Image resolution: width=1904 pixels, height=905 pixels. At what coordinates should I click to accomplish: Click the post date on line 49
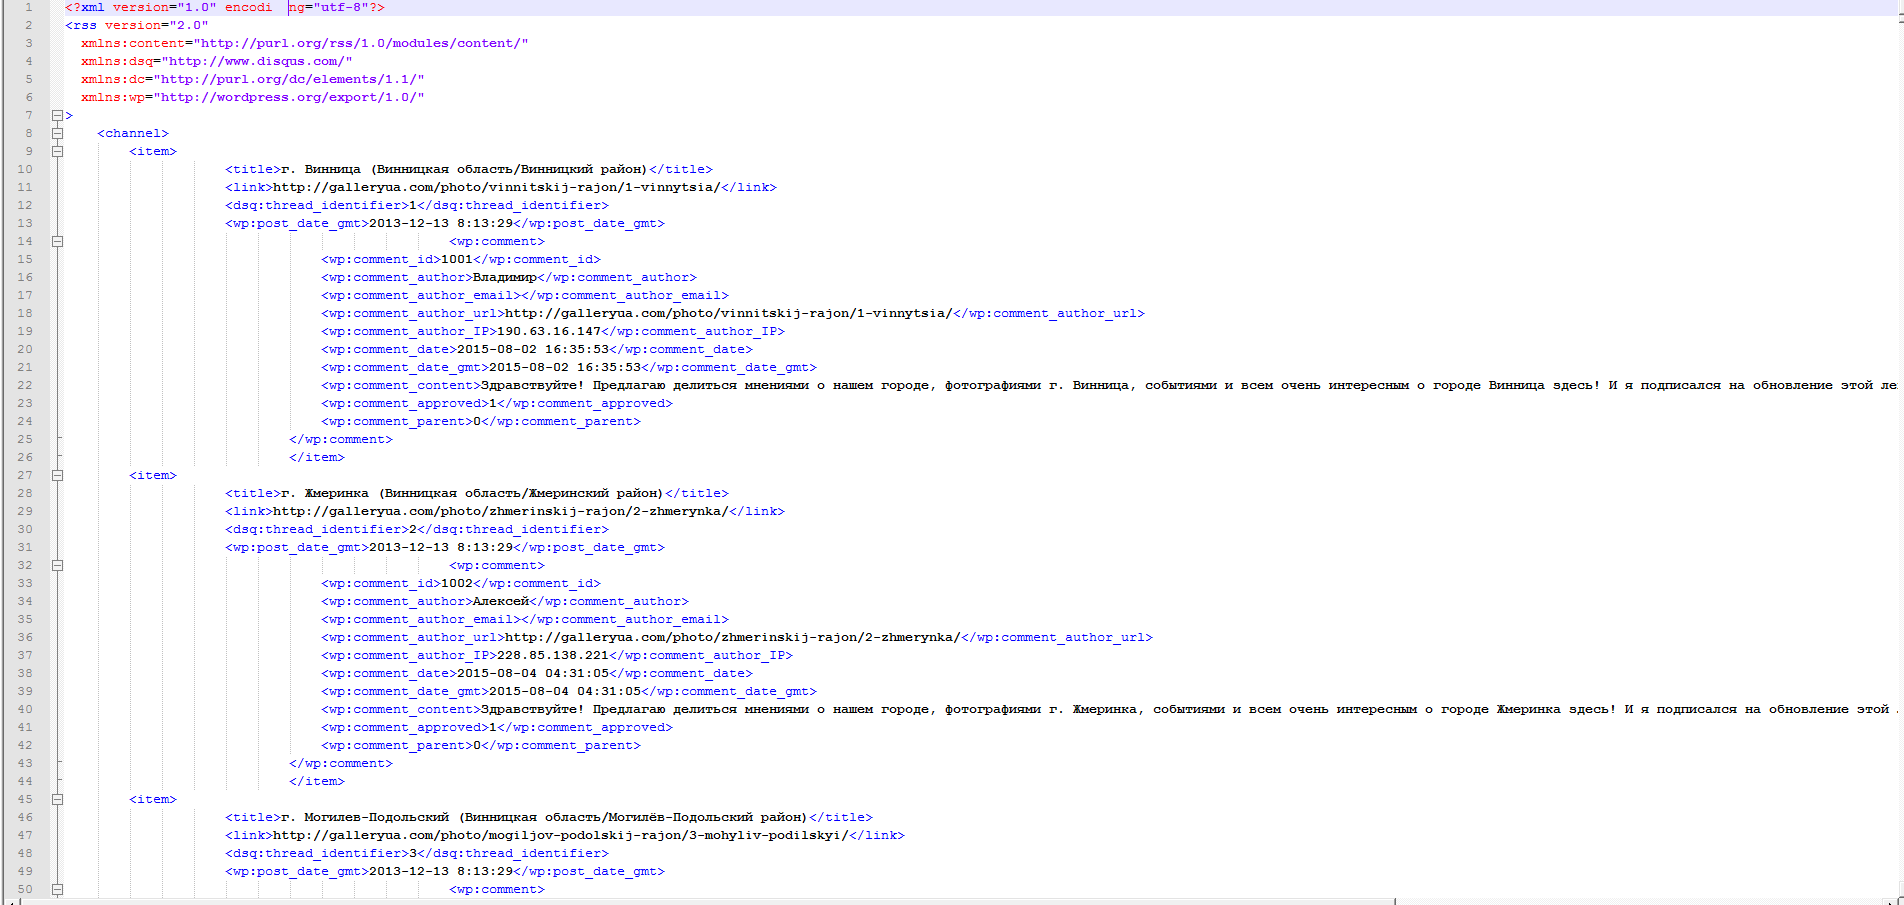[441, 871]
